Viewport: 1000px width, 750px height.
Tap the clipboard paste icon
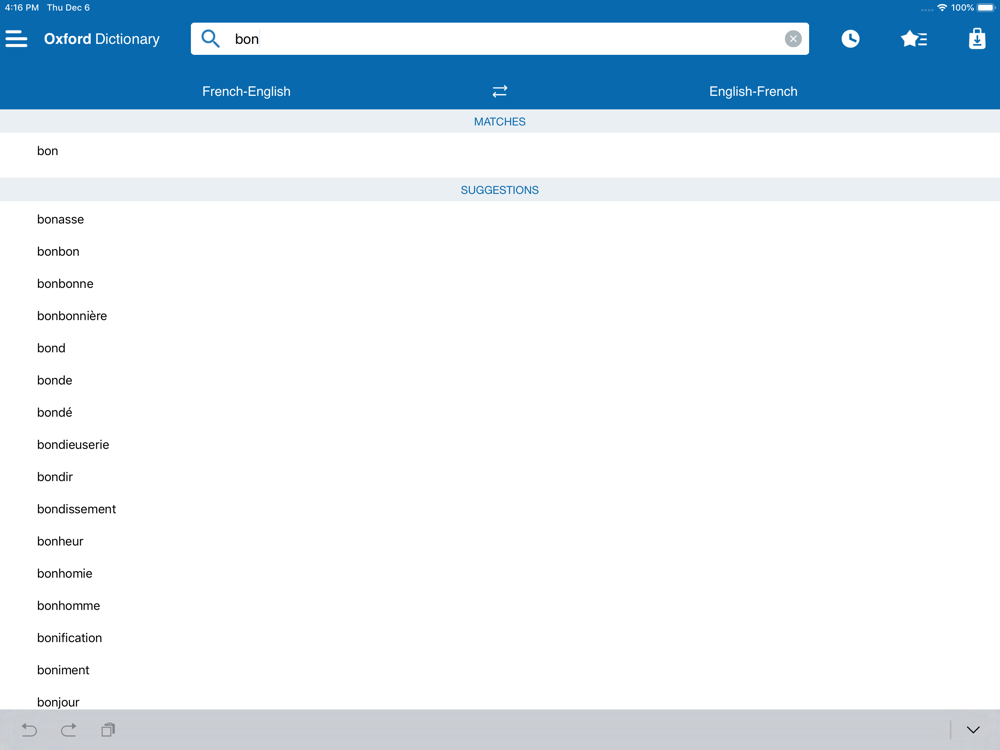(108, 730)
